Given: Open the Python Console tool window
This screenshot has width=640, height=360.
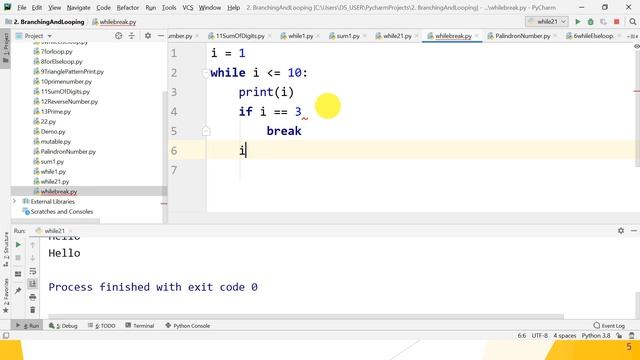Looking at the screenshot, I should (187, 326).
